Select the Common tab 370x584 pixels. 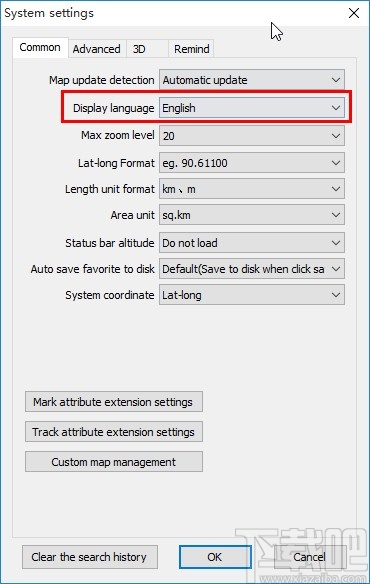40,48
